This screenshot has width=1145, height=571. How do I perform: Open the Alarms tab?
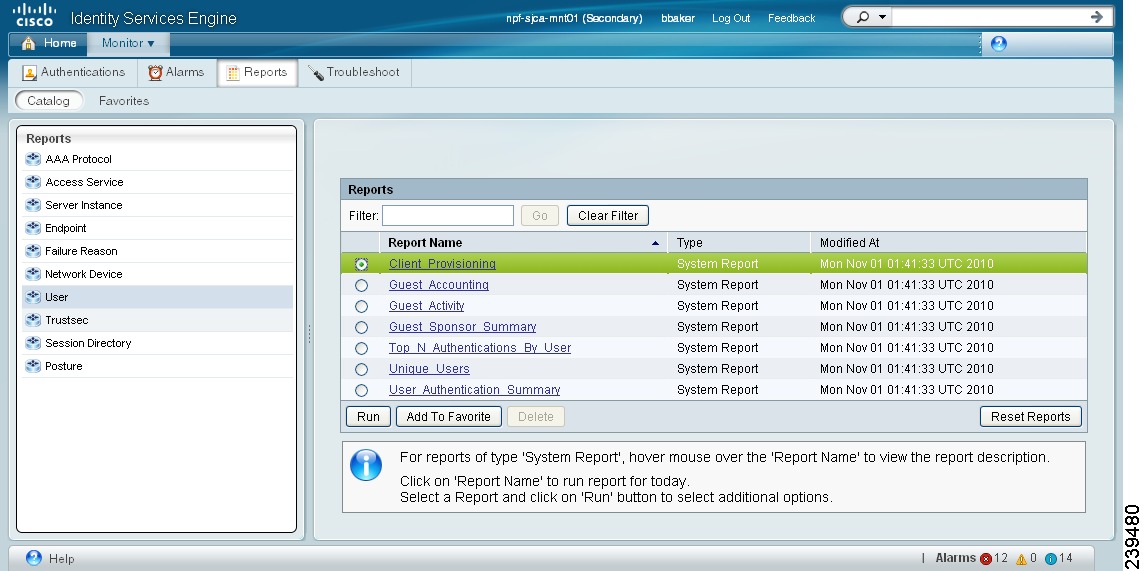point(176,72)
